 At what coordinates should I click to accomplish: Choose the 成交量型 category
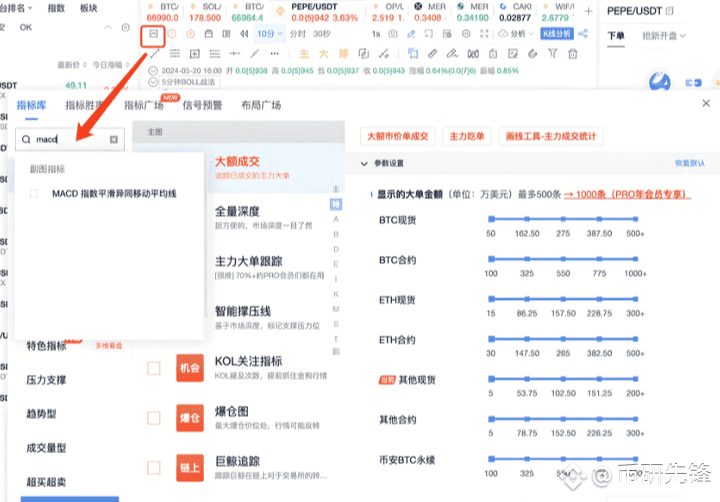46,448
